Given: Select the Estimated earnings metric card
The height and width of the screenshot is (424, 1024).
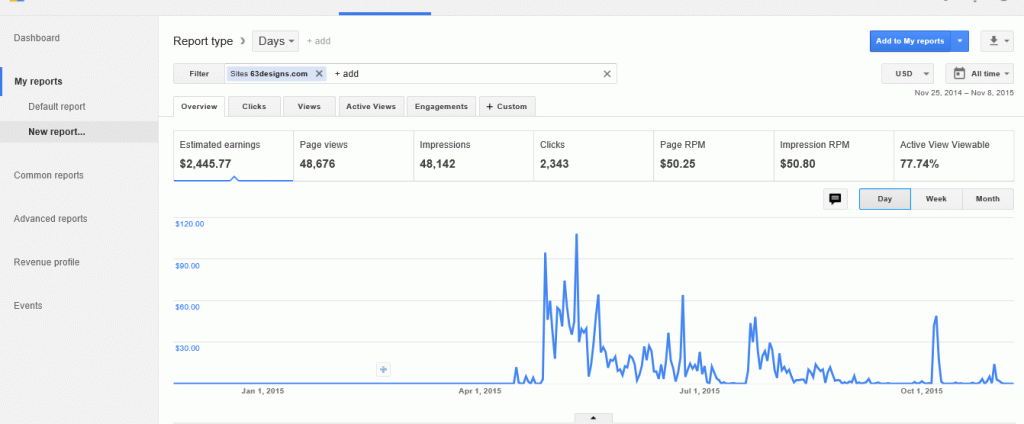Looking at the screenshot, I should click(233, 155).
